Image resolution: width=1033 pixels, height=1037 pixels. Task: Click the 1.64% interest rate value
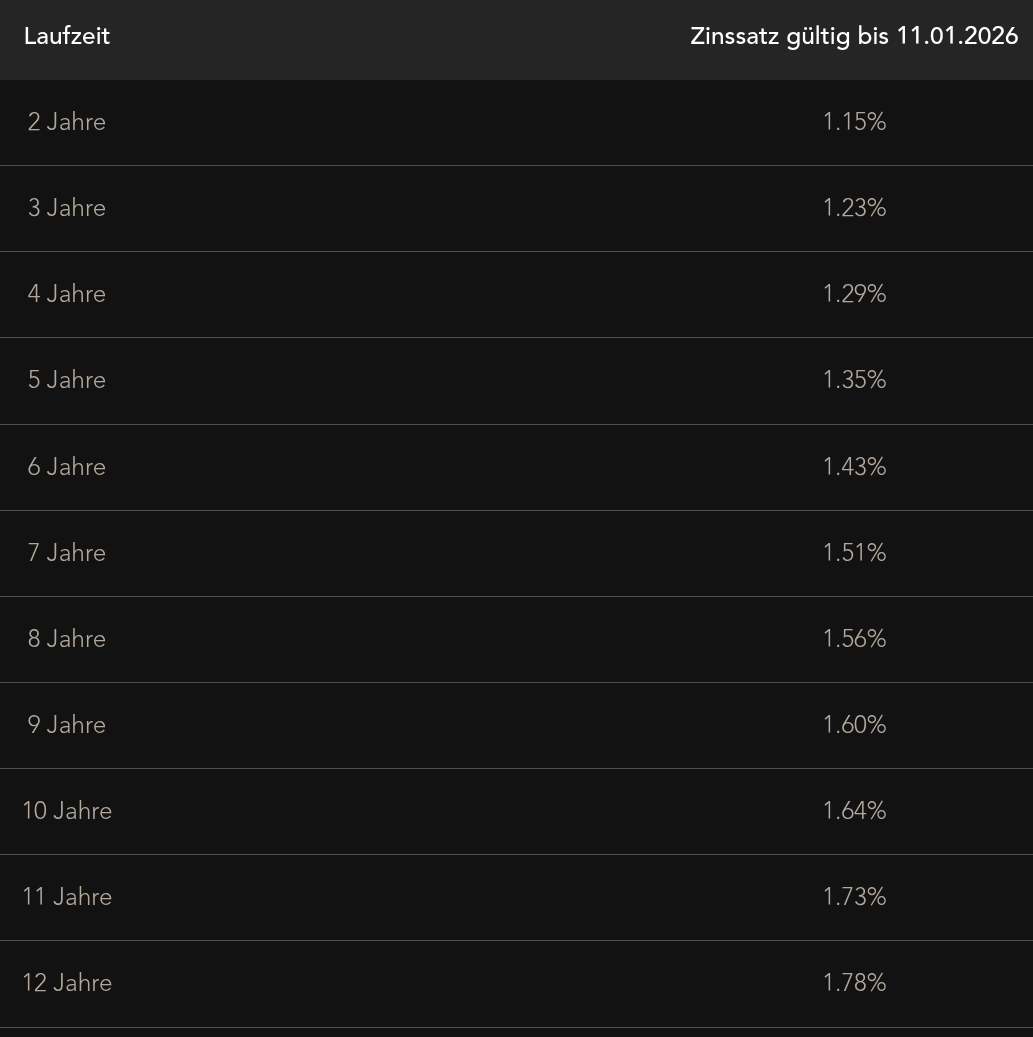tap(854, 811)
